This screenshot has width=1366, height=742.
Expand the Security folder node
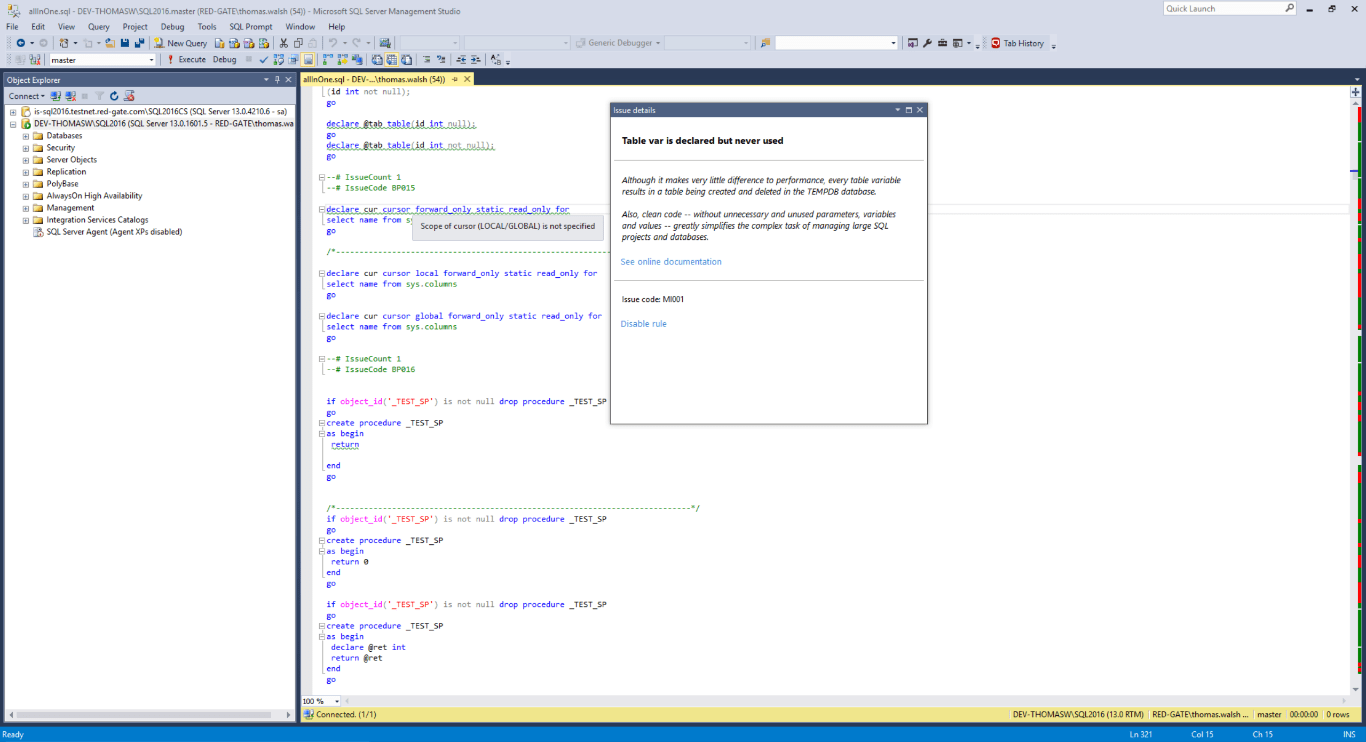pyautogui.click(x=26, y=148)
